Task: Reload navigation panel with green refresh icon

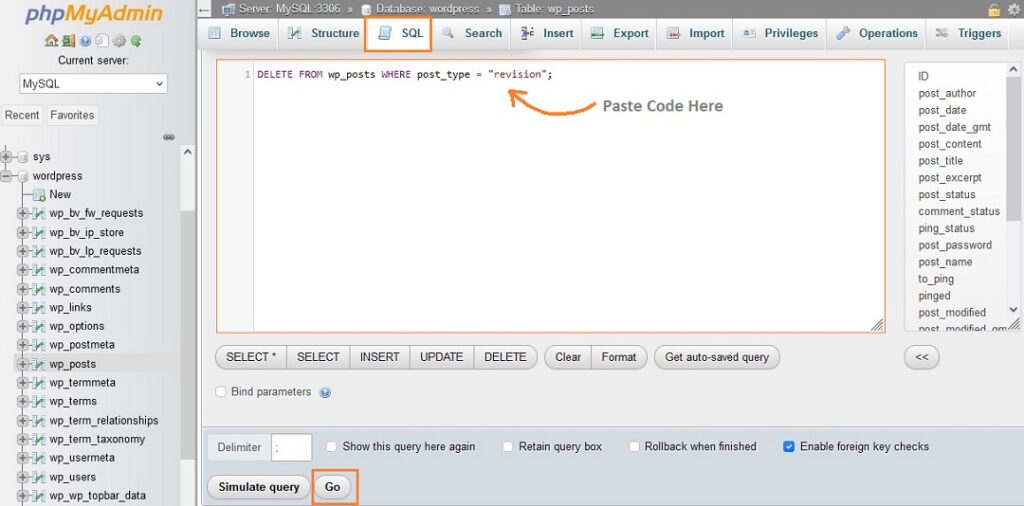Action: tap(136, 40)
